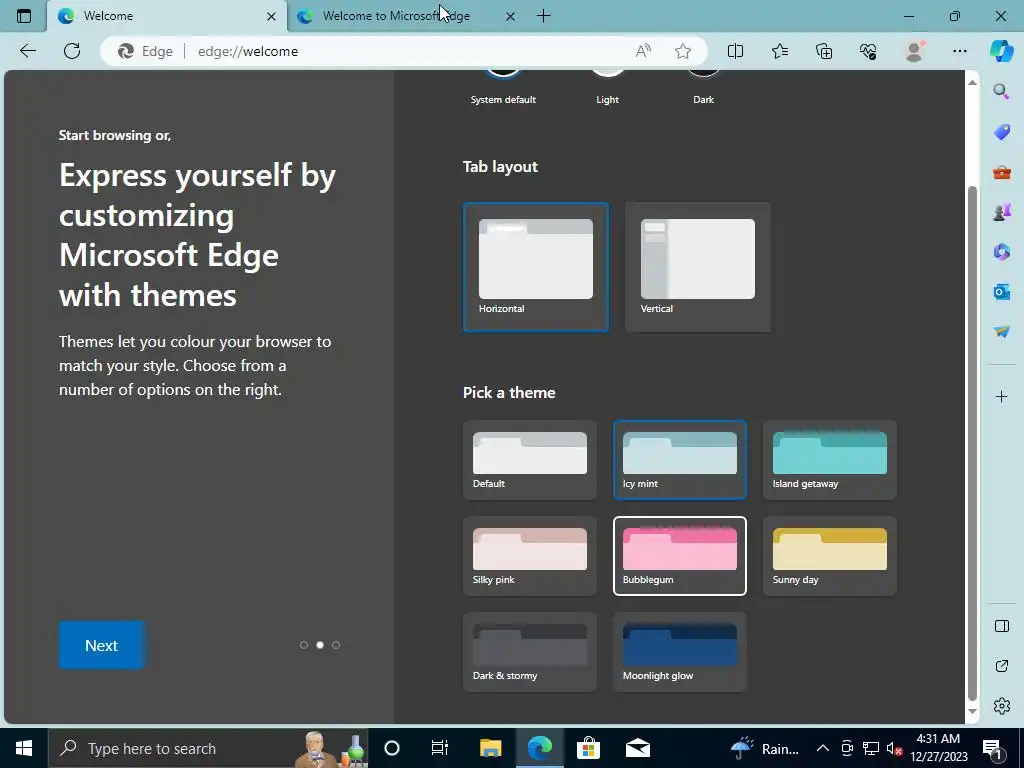Open Collections icon
The width and height of the screenshot is (1024, 768).
point(824,51)
